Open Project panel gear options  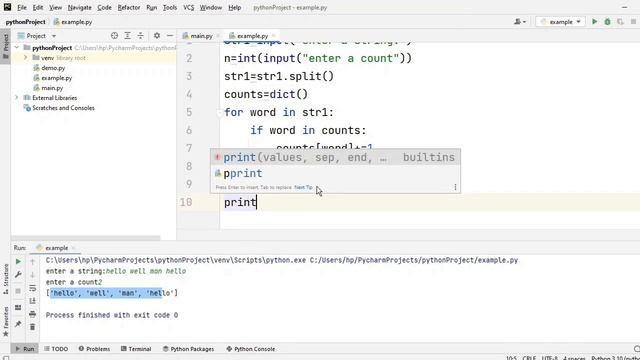[x=157, y=36]
